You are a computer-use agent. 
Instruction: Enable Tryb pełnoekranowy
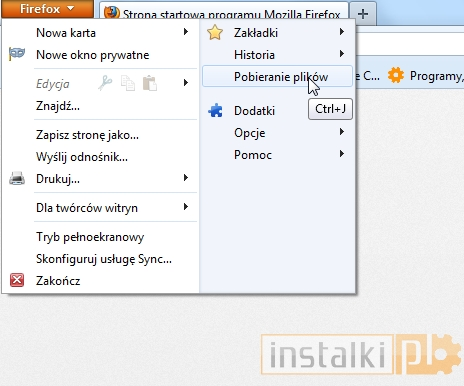[x=90, y=237]
